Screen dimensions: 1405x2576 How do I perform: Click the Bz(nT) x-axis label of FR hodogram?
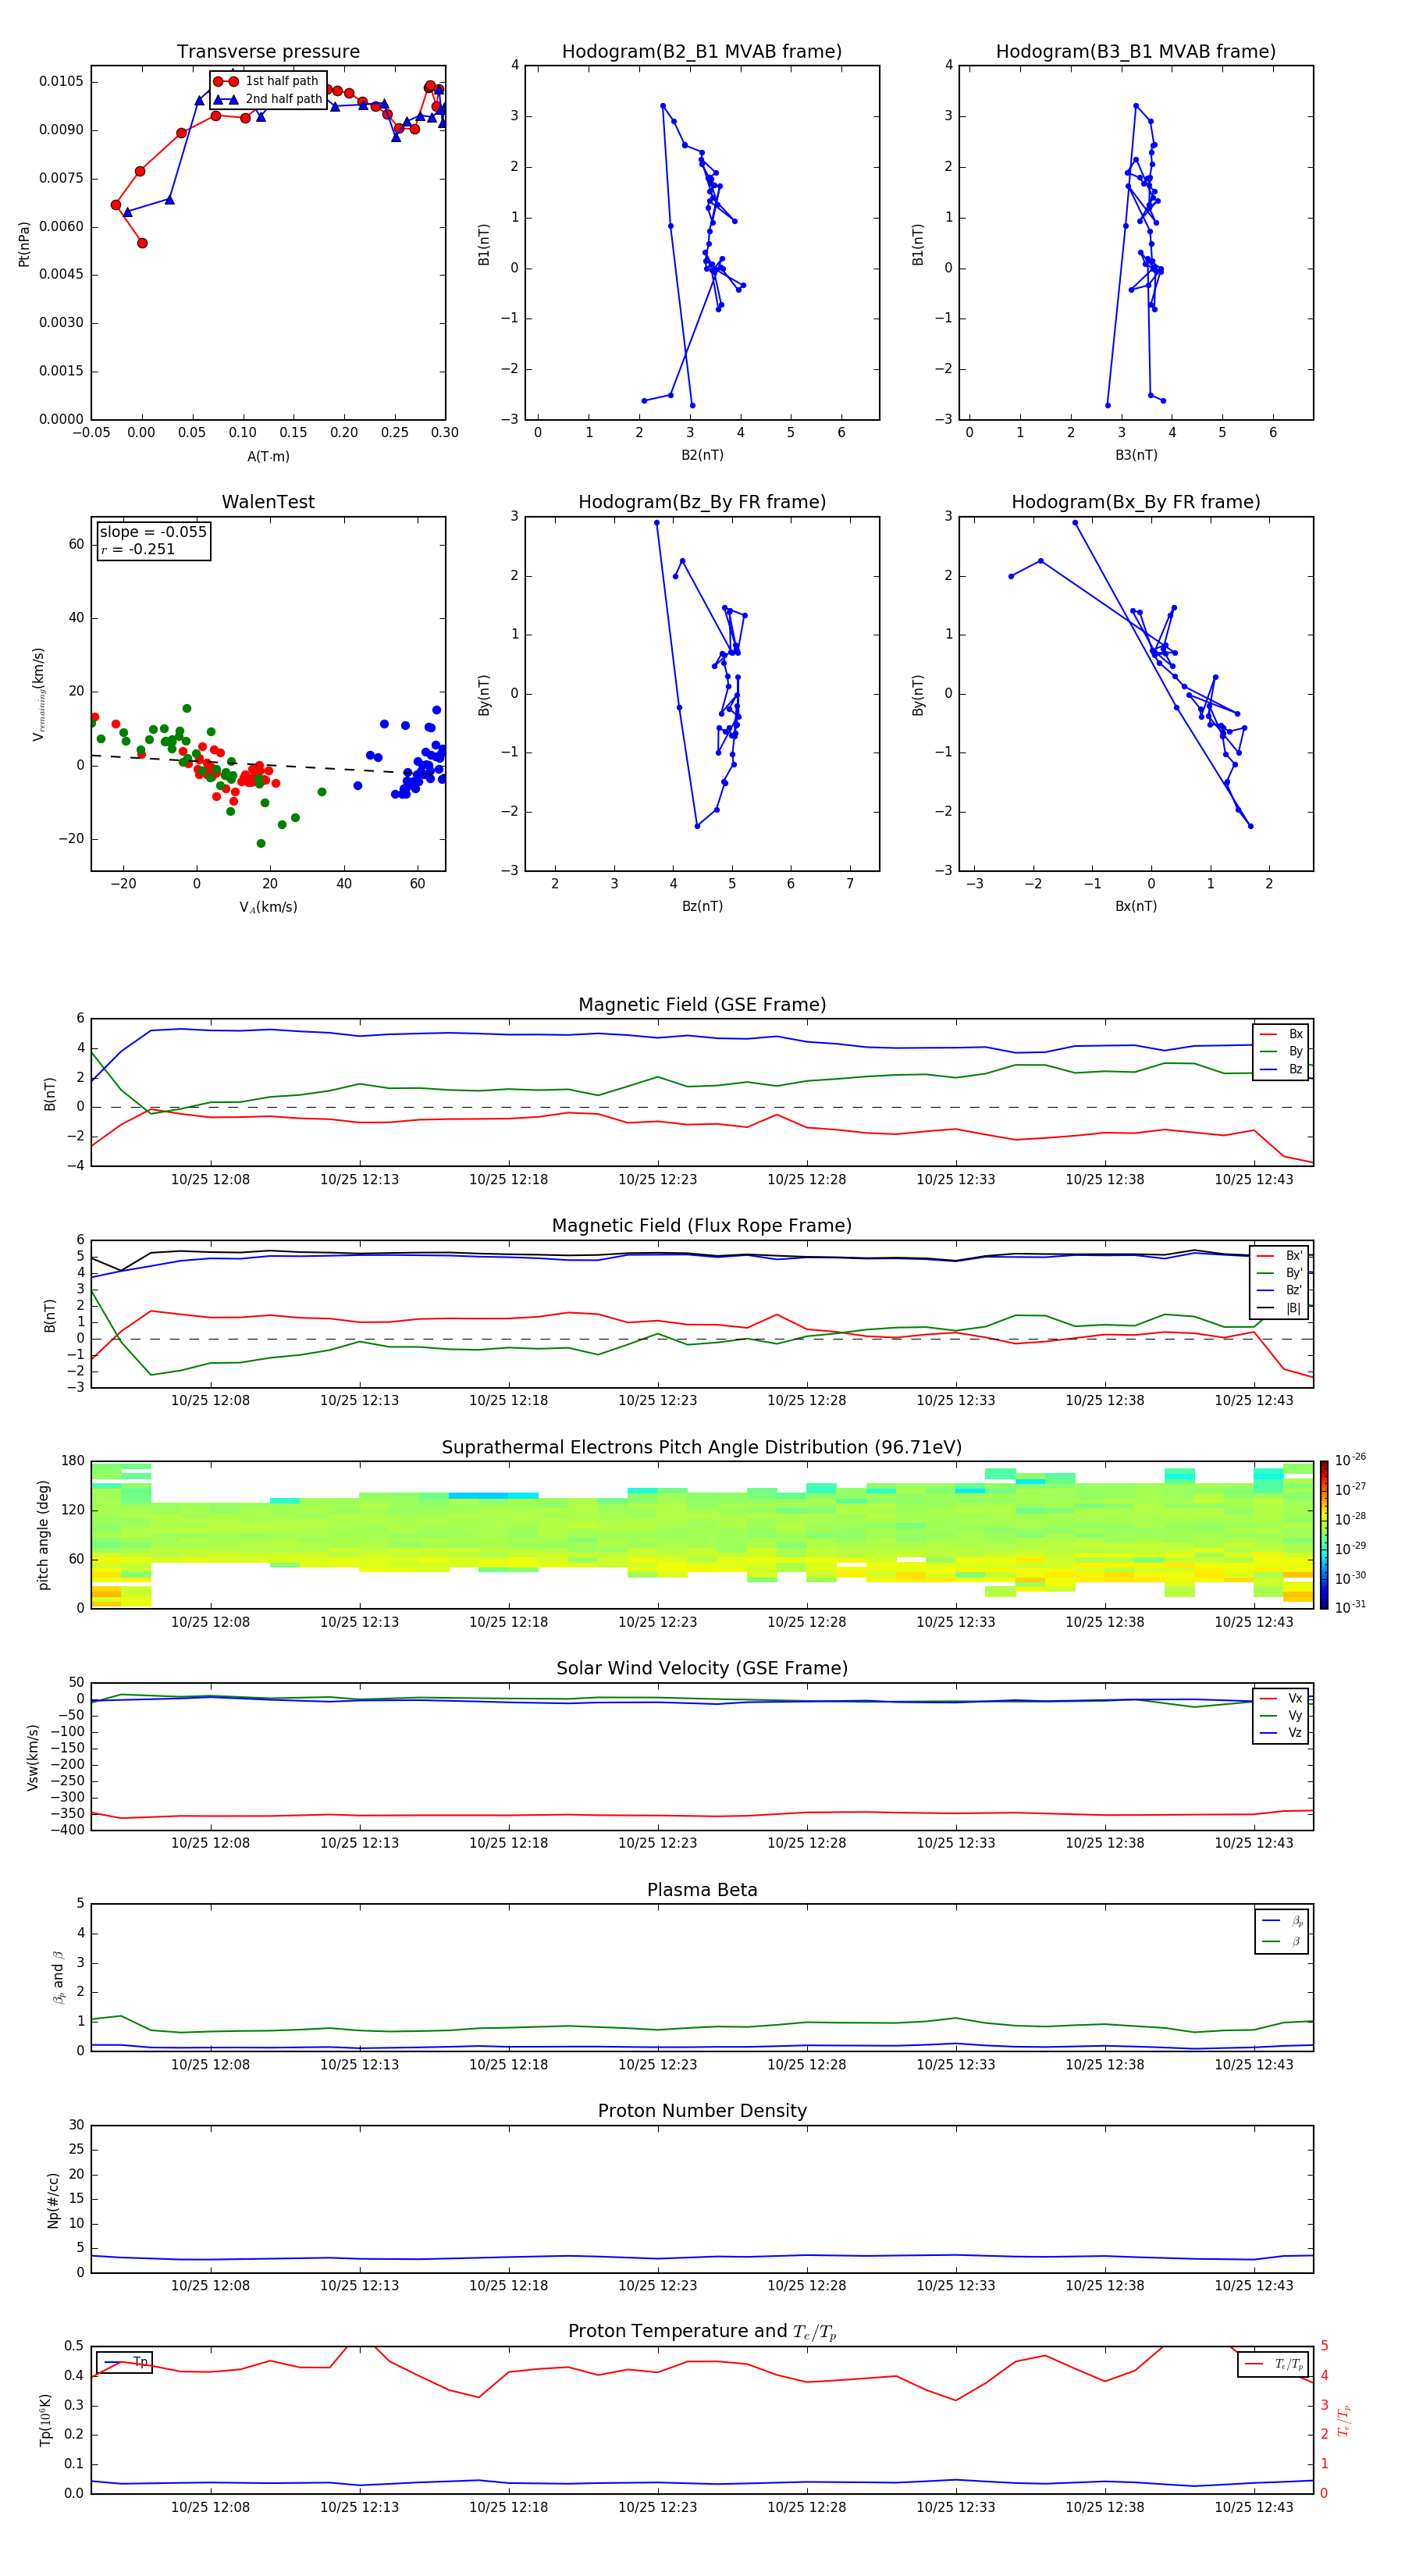tap(701, 906)
